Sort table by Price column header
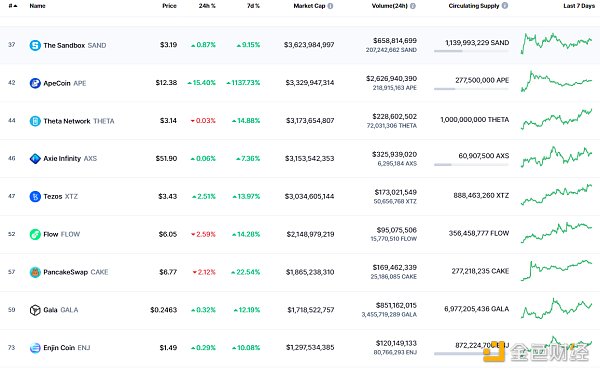Screen dimensions: 600x373 click(x=169, y=6)
